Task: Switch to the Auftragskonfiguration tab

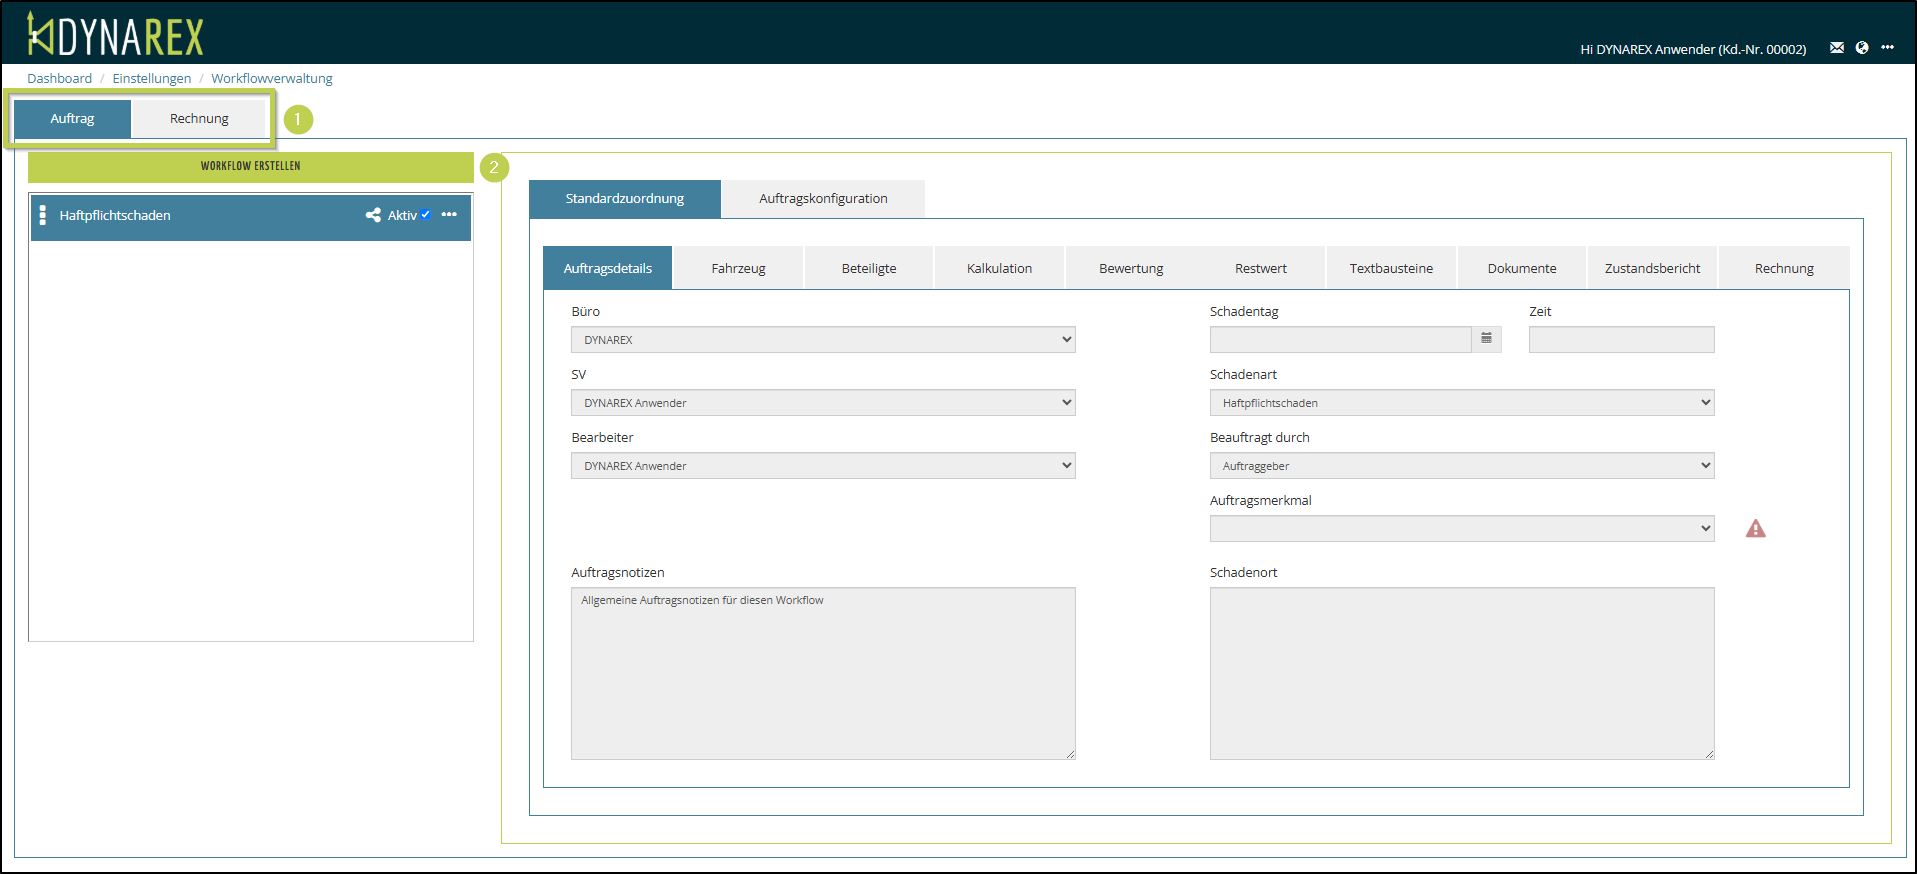Action: [x=822, y=199]
